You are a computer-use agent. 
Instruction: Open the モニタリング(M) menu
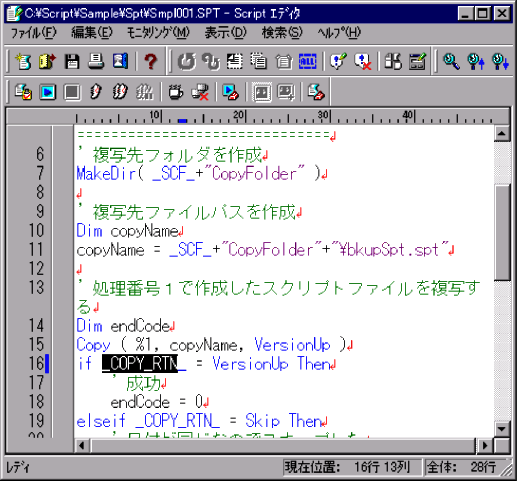[x=158, y=33]
